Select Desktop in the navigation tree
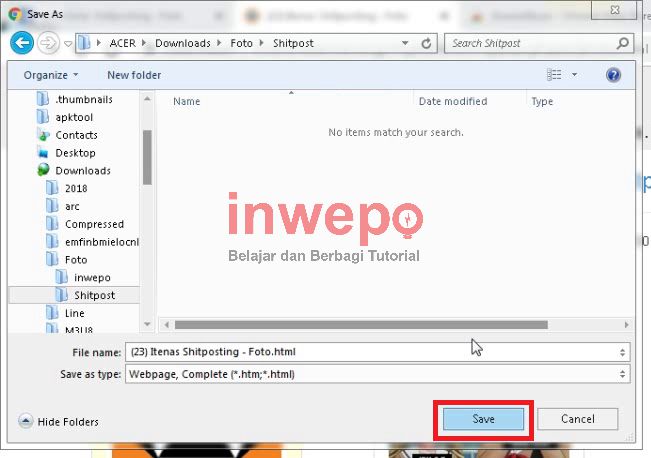 coord(76,153)
